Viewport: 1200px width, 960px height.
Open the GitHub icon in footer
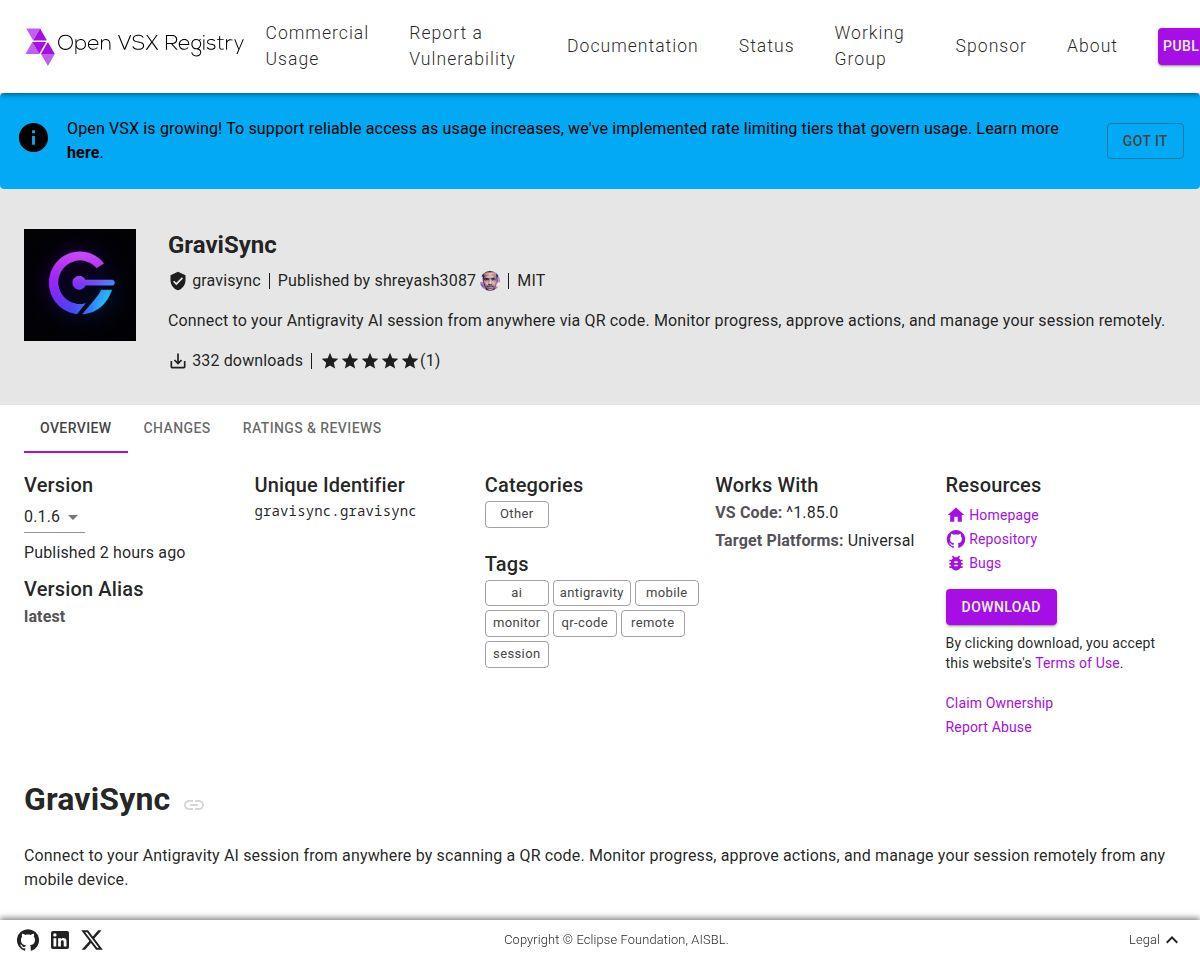28,940
